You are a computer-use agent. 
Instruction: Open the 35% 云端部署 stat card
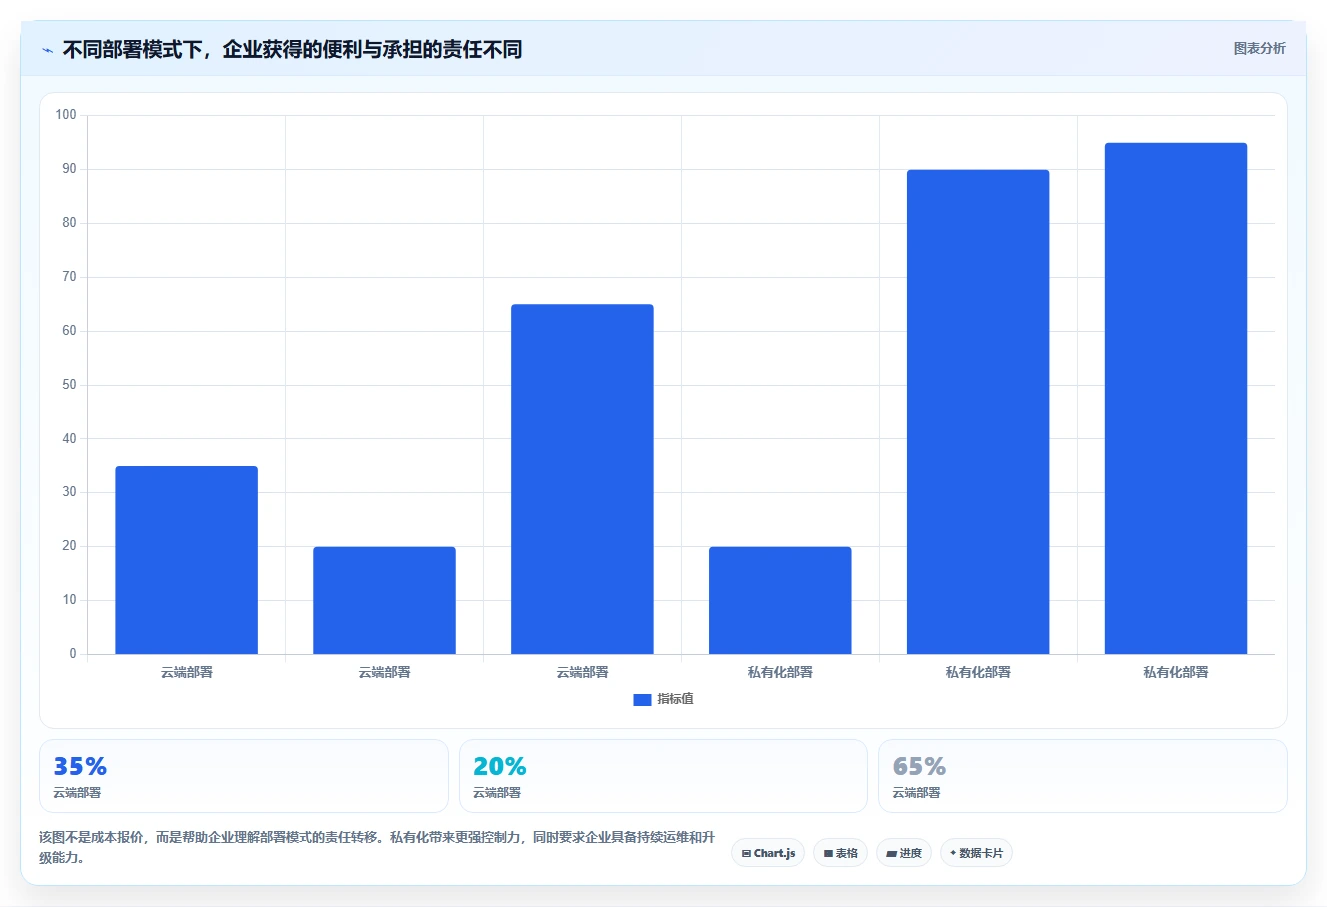(244, 776)
